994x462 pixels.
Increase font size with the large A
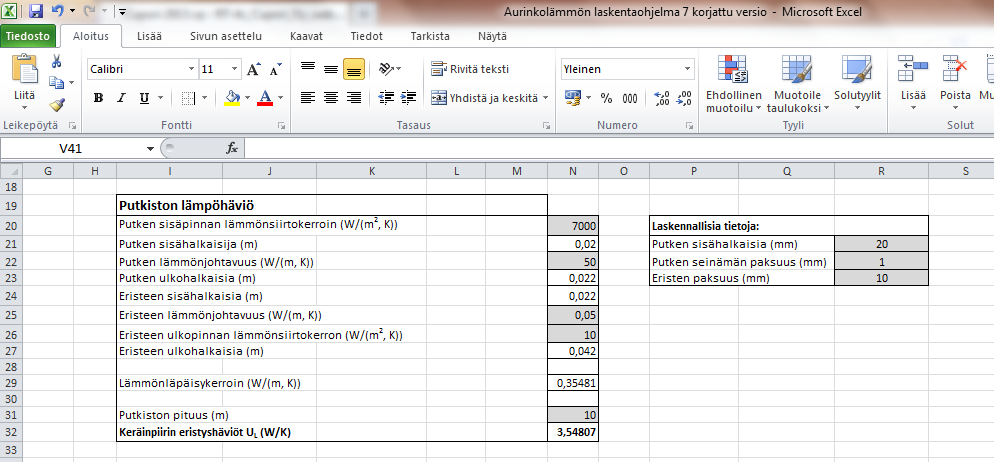click(x=254, y=69)
